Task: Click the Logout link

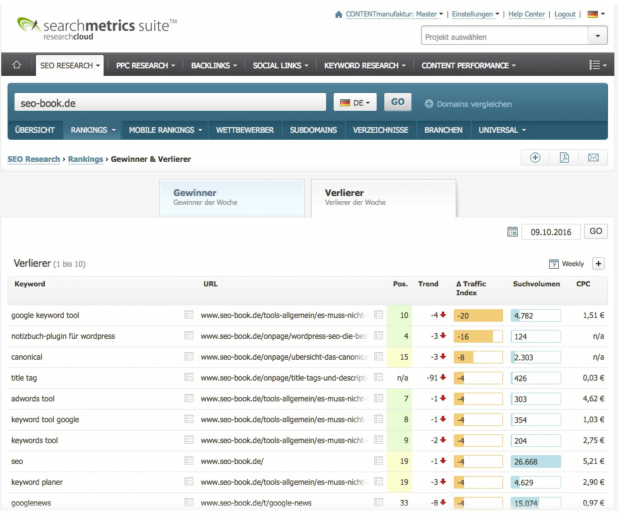Action: [x=565, y=14]
